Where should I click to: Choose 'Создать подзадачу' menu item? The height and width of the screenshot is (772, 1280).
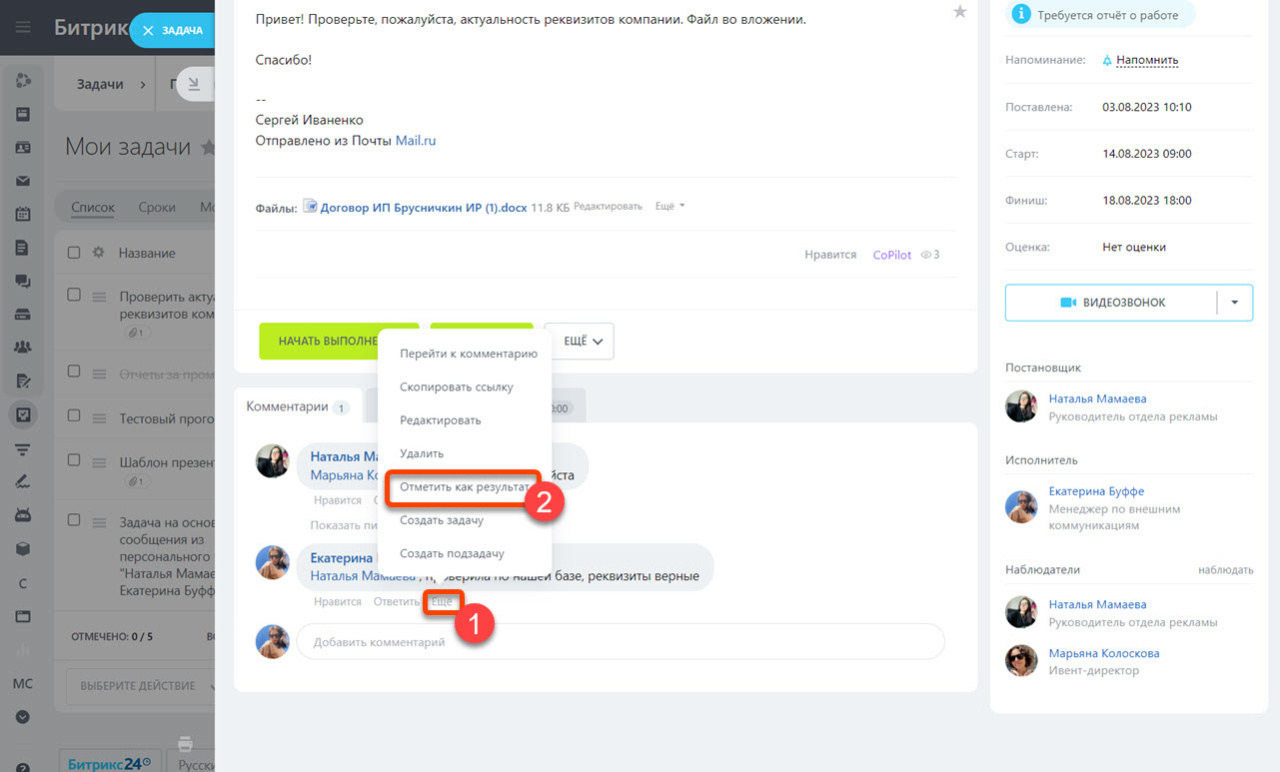pyautogui.click(x=452, y=553)
